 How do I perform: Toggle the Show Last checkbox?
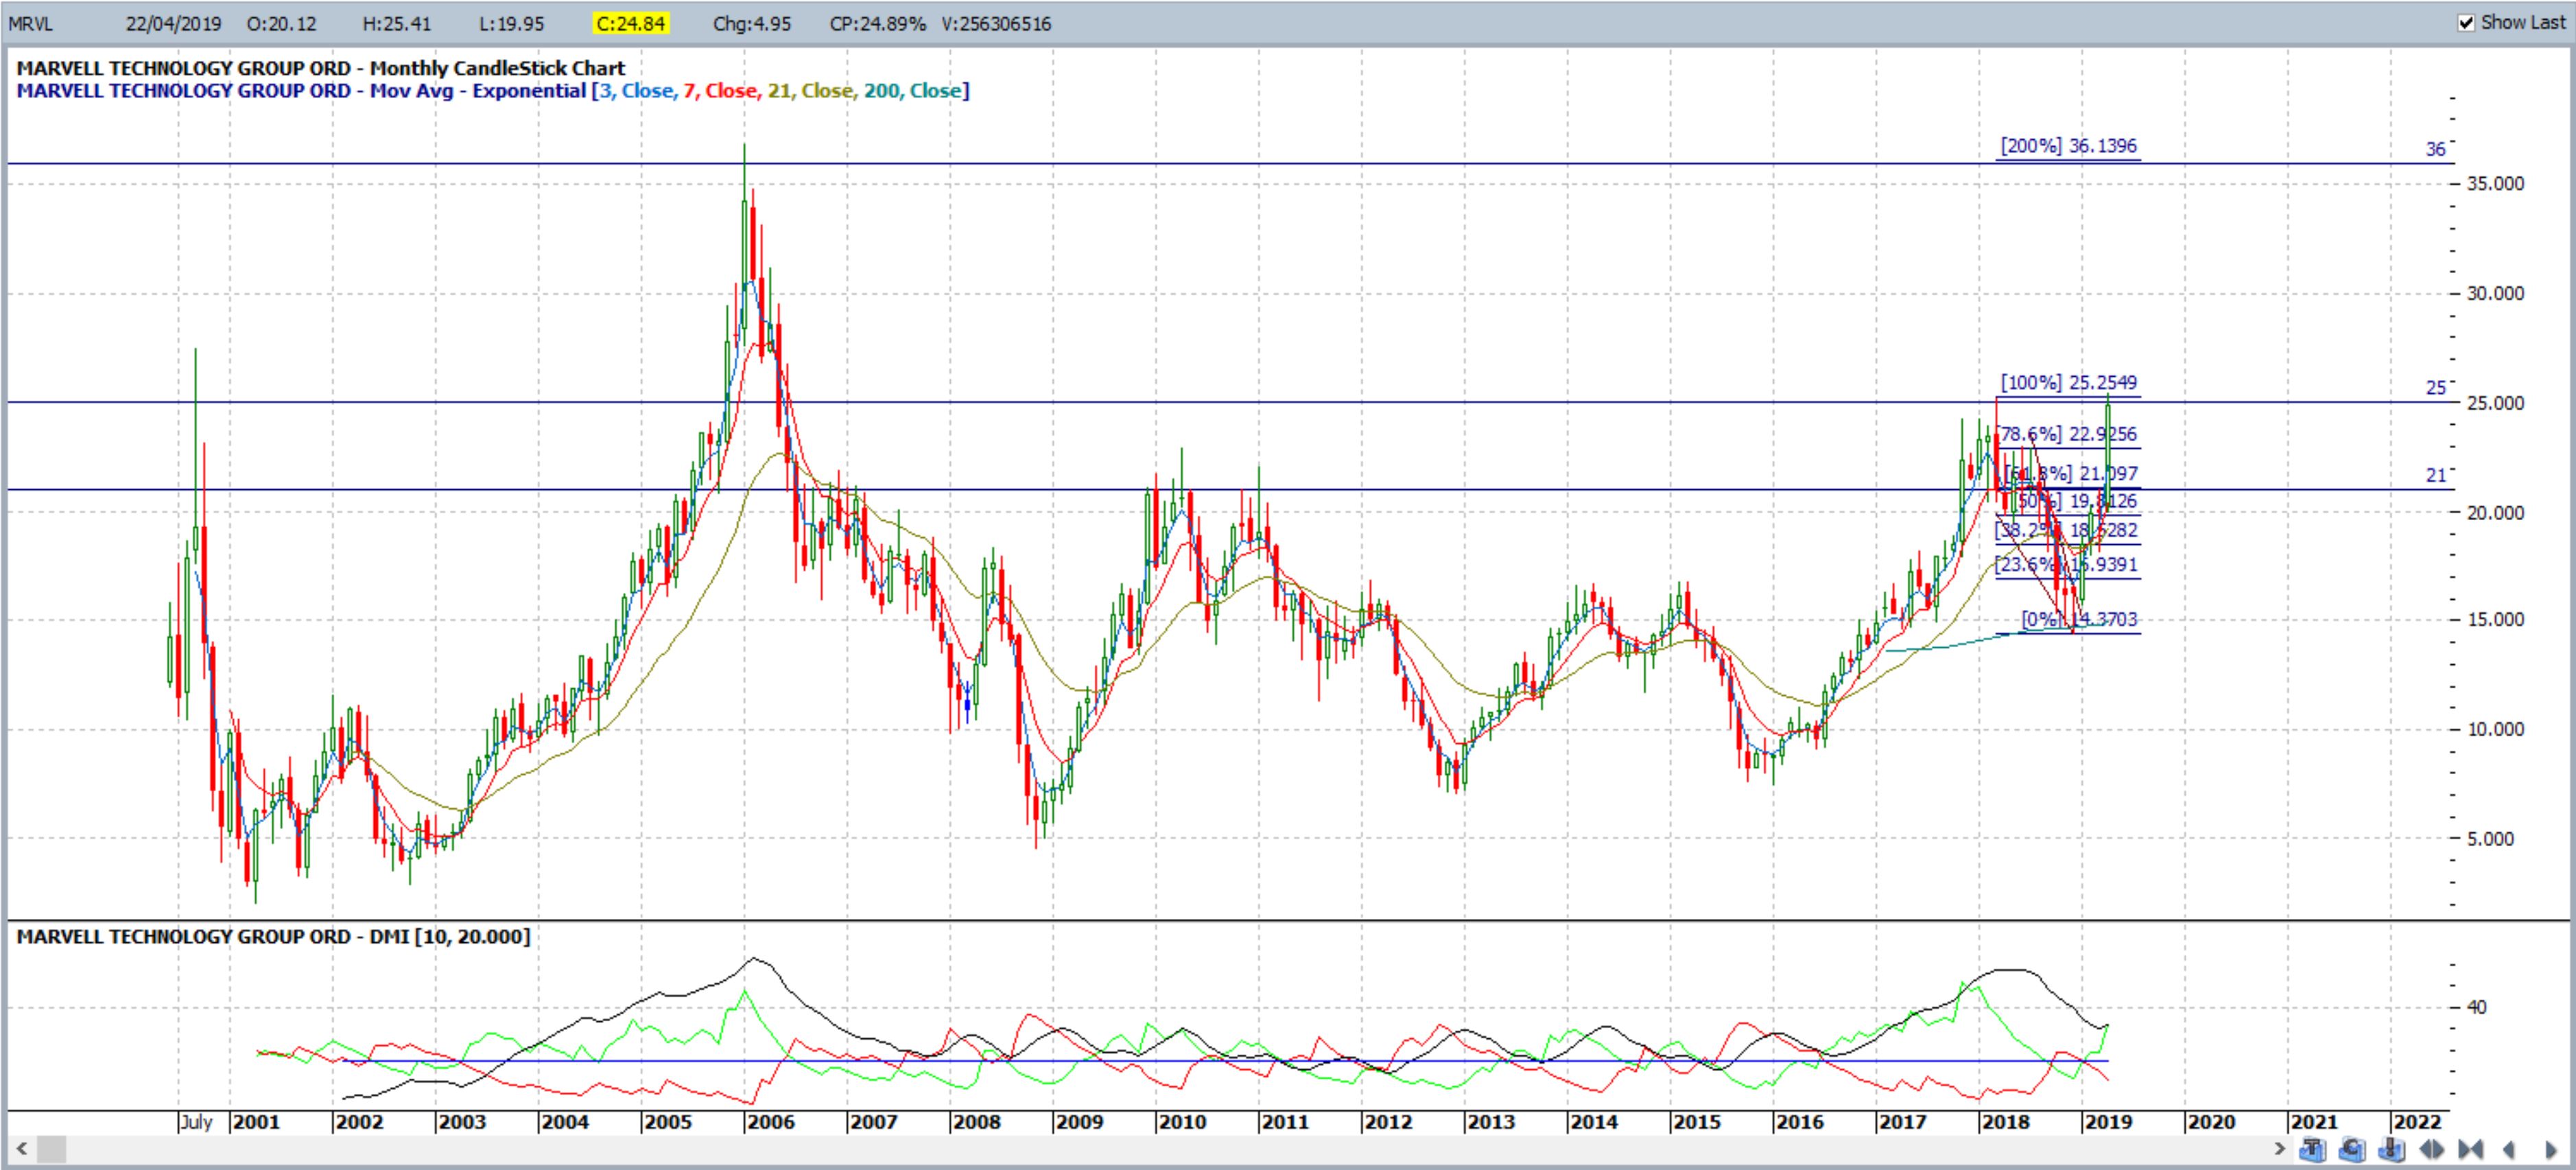pos(2466,22)
